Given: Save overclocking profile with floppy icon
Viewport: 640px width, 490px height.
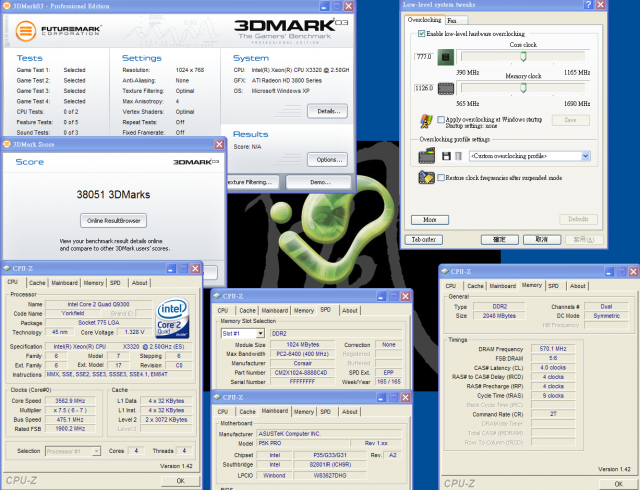Looking at the screenshot, I should coord(446,156).
